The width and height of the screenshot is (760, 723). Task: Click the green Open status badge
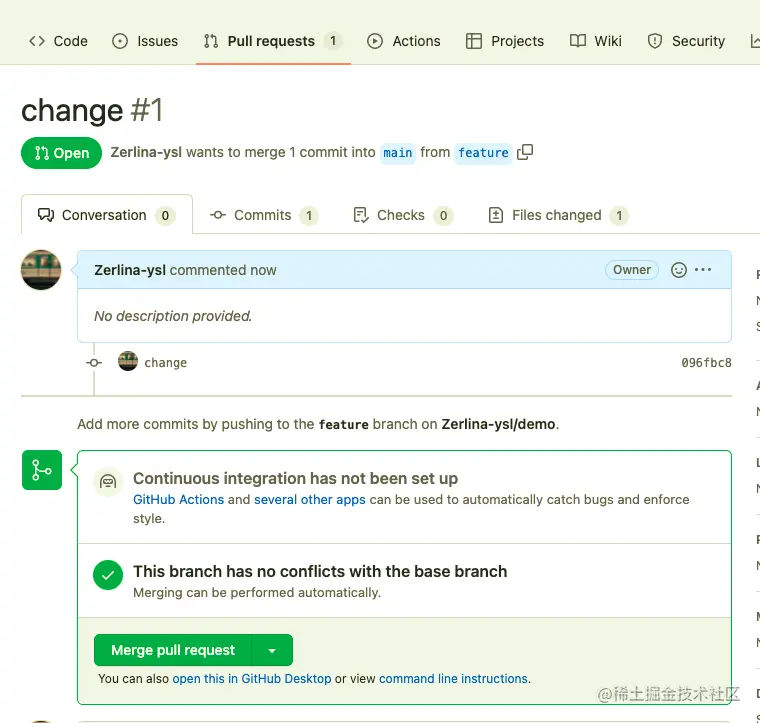[62, 153]
